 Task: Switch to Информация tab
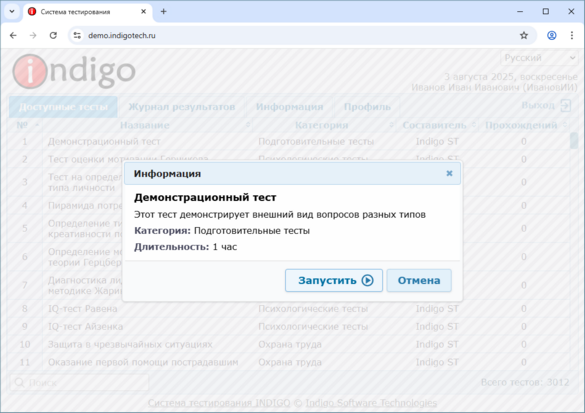(x=290, y=107)
